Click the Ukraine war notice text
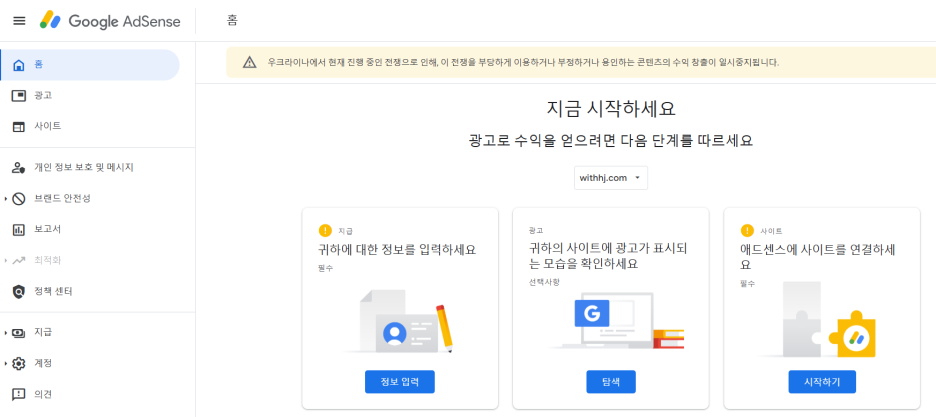 point(524,62)
